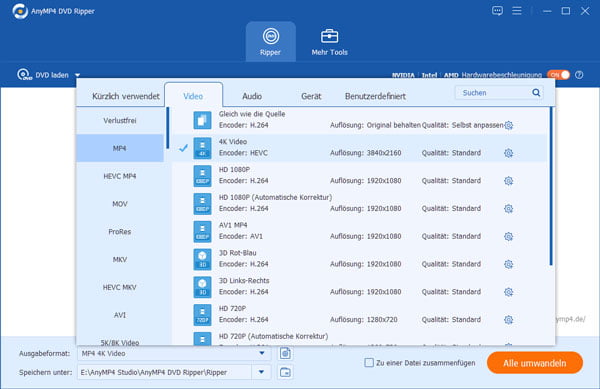Switch to the Kürzlich verwendet tab

pos(126,96)
